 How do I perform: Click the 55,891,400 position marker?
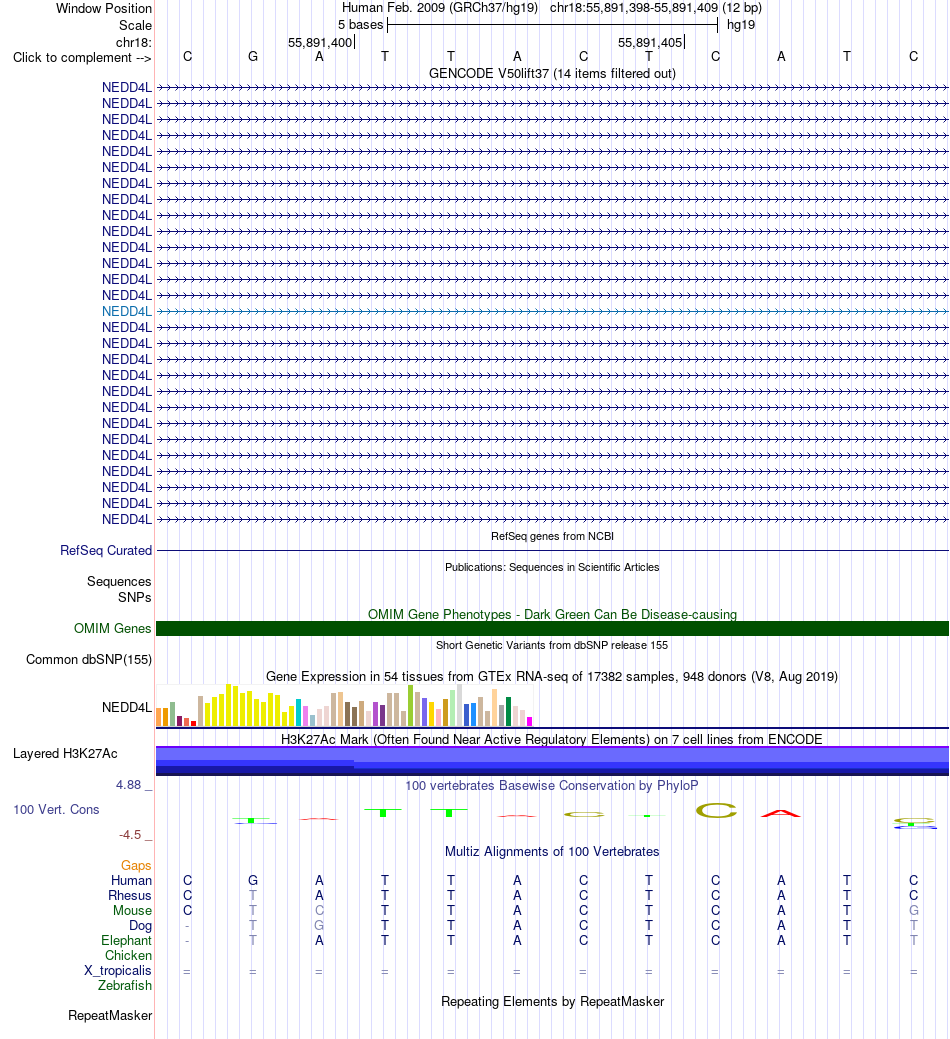320,42
